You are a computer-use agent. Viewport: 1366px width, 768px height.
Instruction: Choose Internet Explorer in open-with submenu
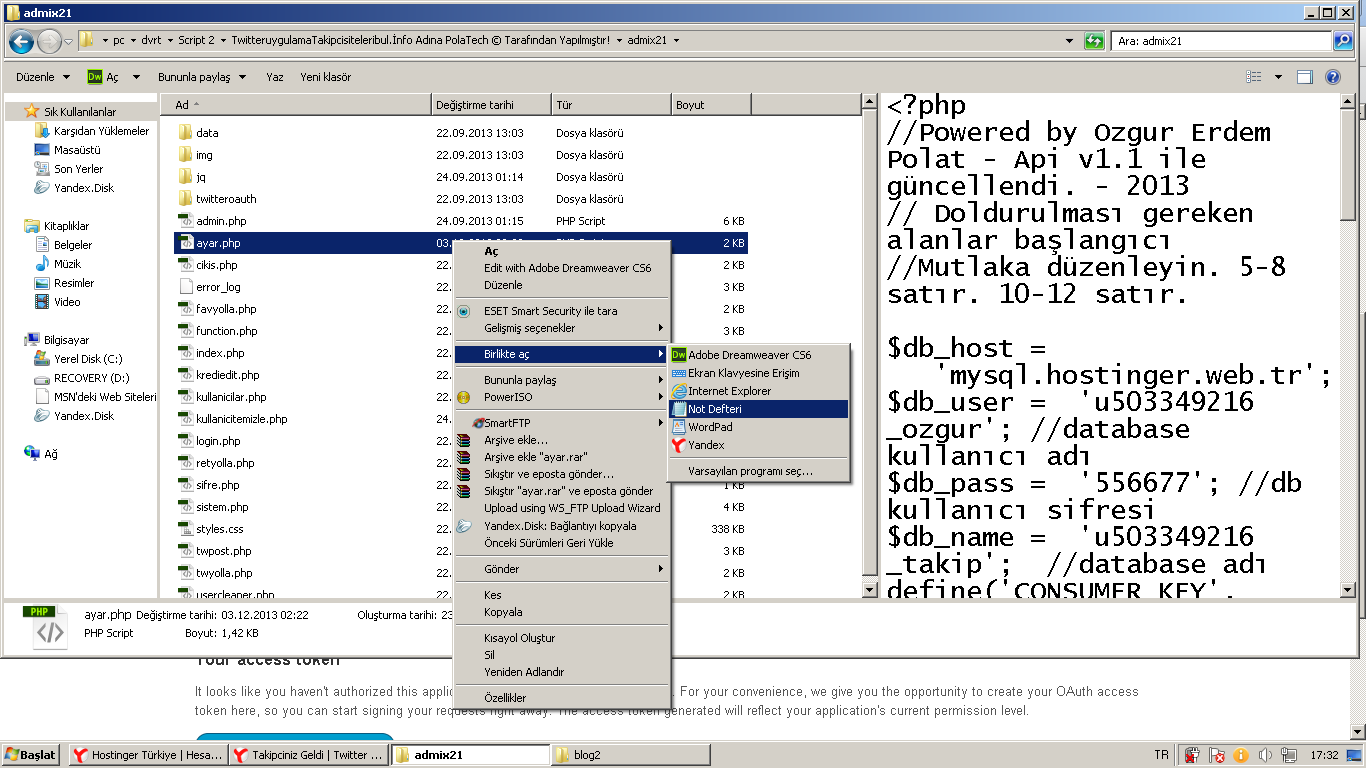(x=758, y=391)
